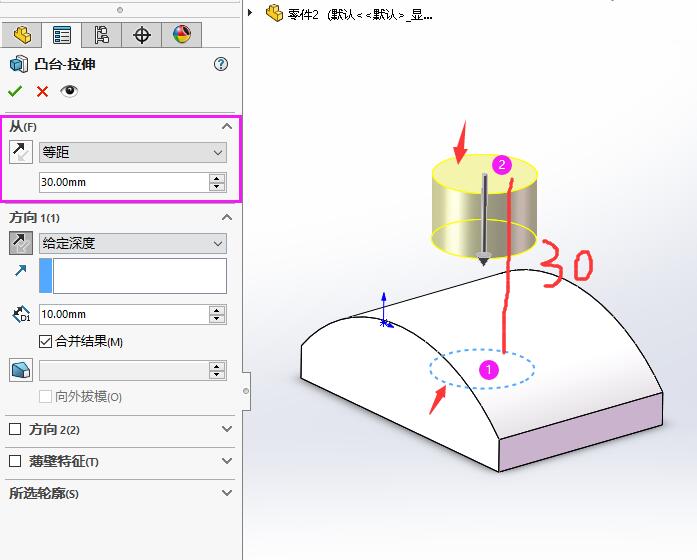Open the DisplayManager color ball tab
Viewport: 697px width, 560px height.
click(182, 35)
